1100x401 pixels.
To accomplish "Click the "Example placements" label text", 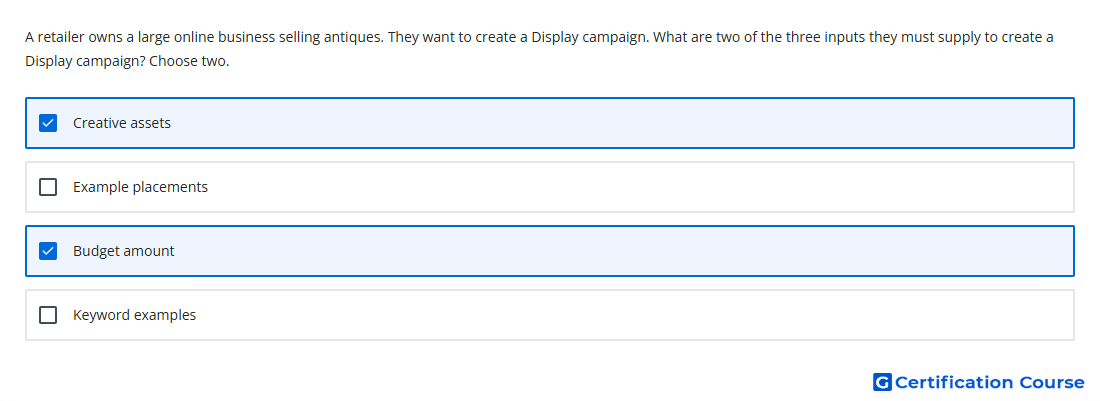I will pyautogui.click(x=140, y=187).
